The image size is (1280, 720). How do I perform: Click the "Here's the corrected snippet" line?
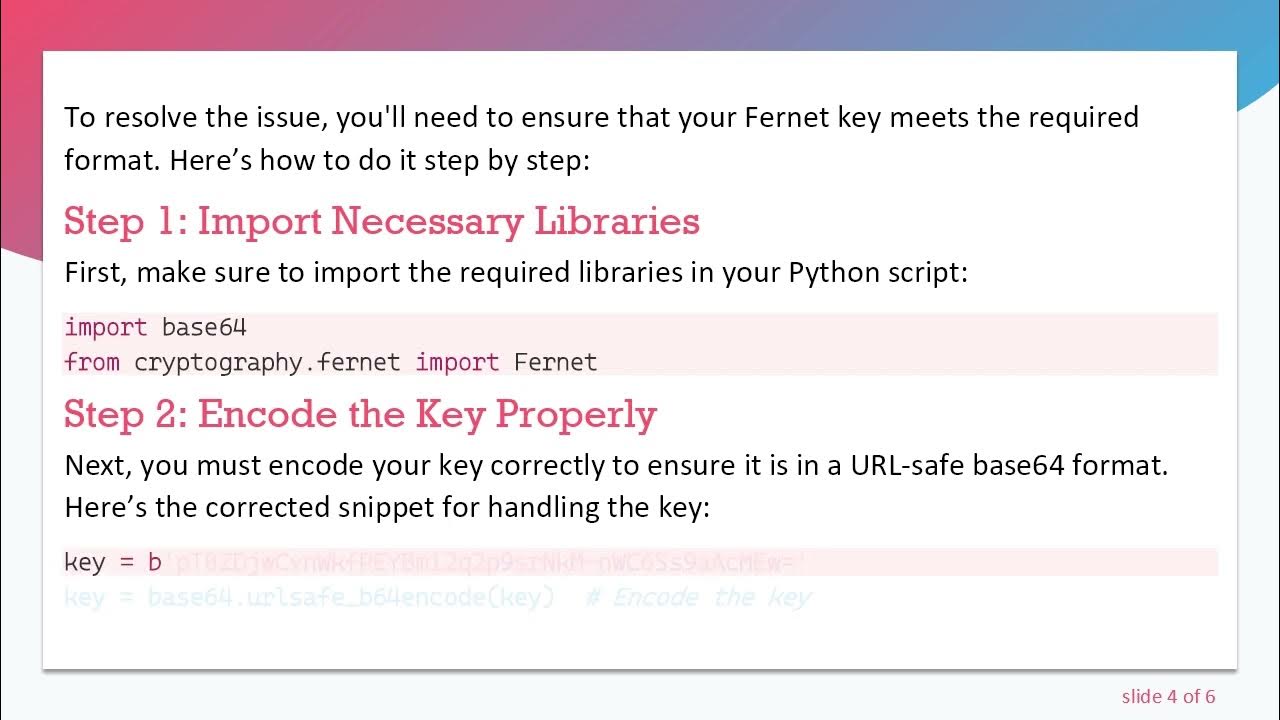point(386,507)
